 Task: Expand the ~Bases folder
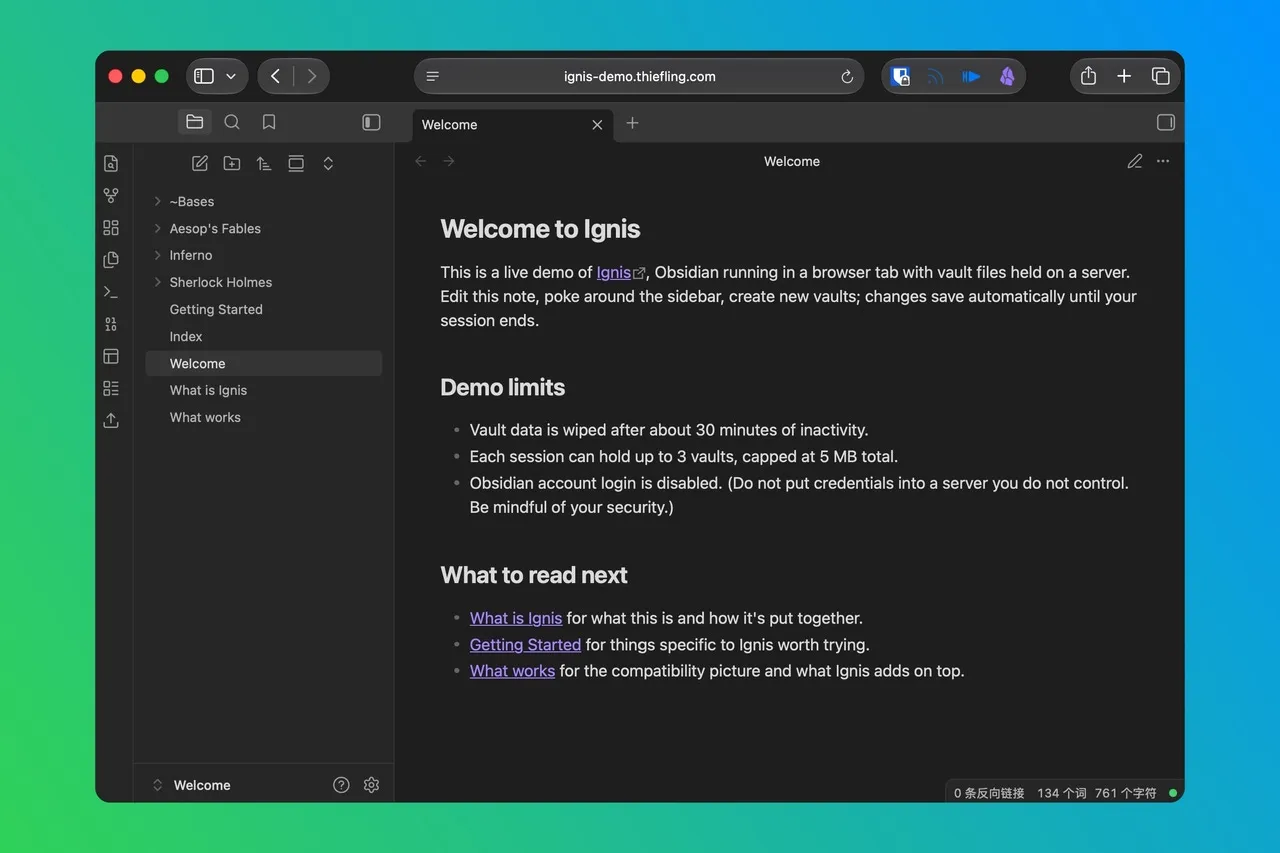[x=158, y=201]
